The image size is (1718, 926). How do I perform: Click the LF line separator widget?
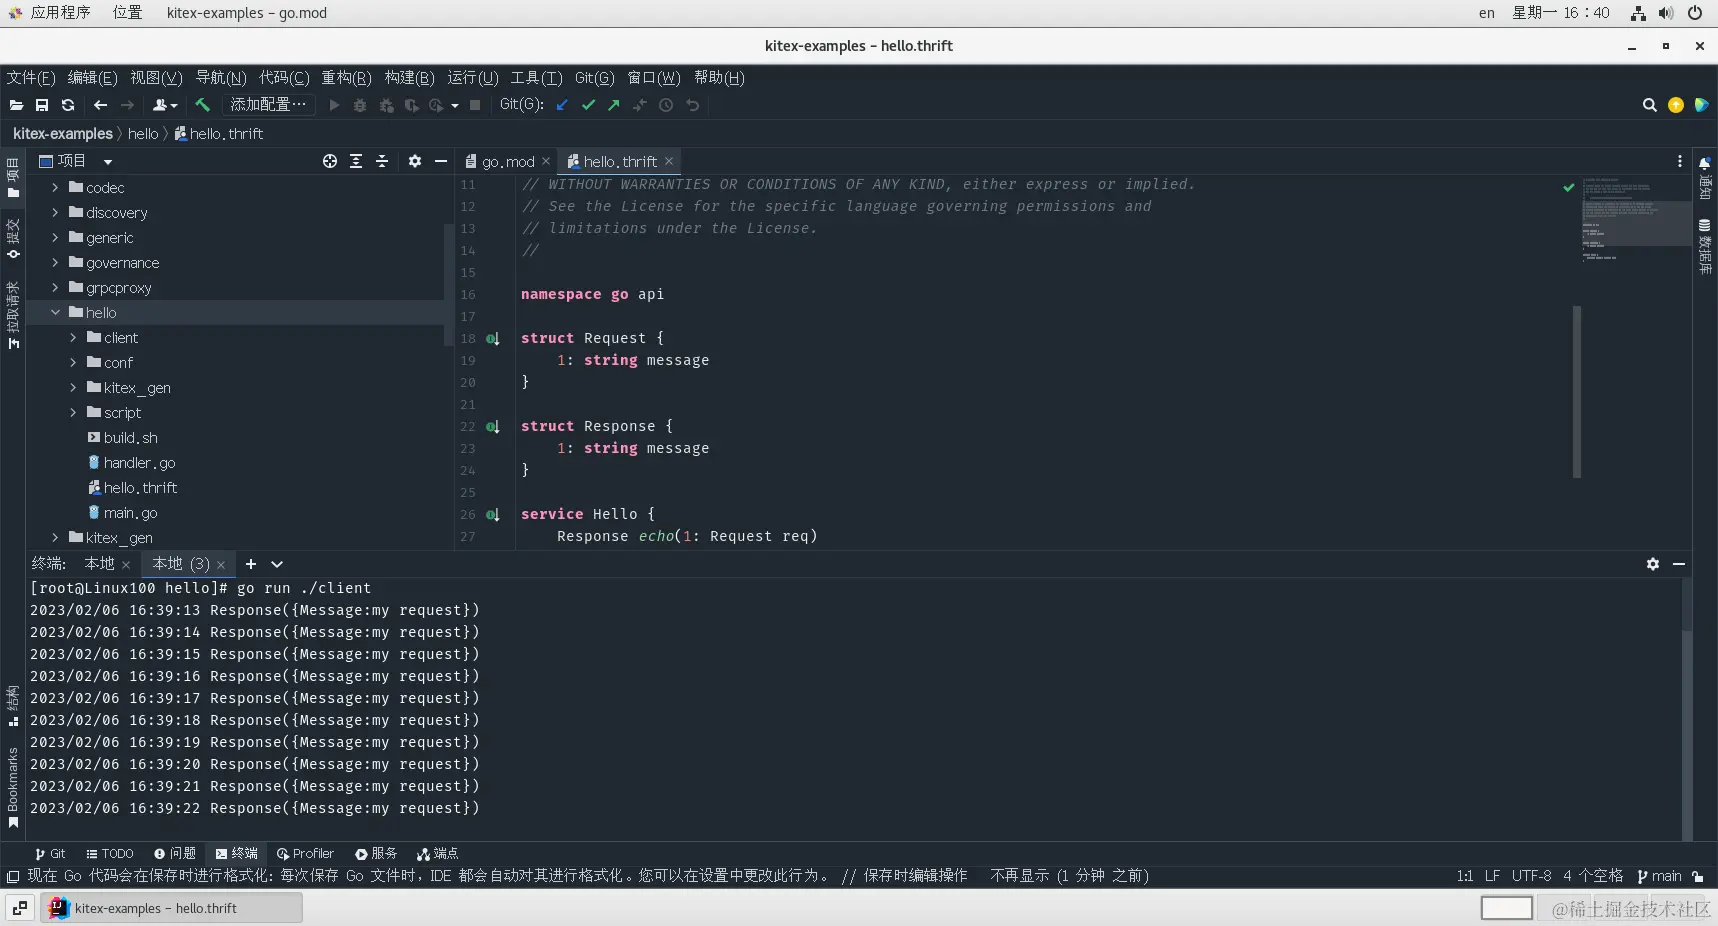pyautogui.click(x=1492, y=876)
